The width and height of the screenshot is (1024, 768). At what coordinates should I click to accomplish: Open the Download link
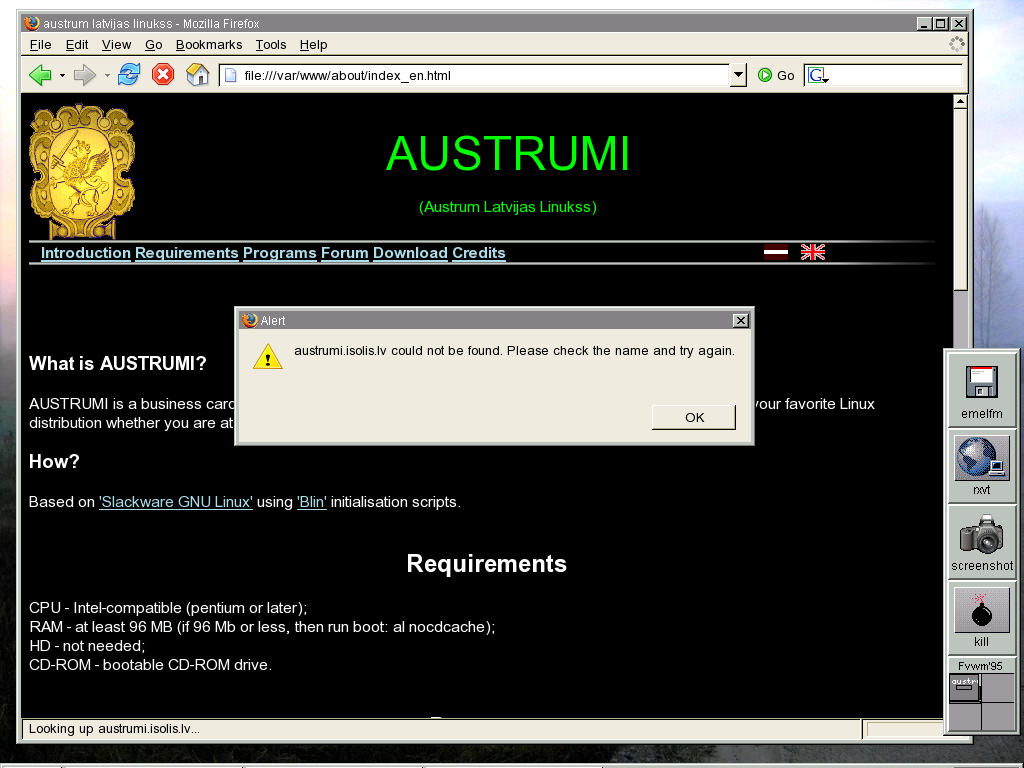click(410, 253)
